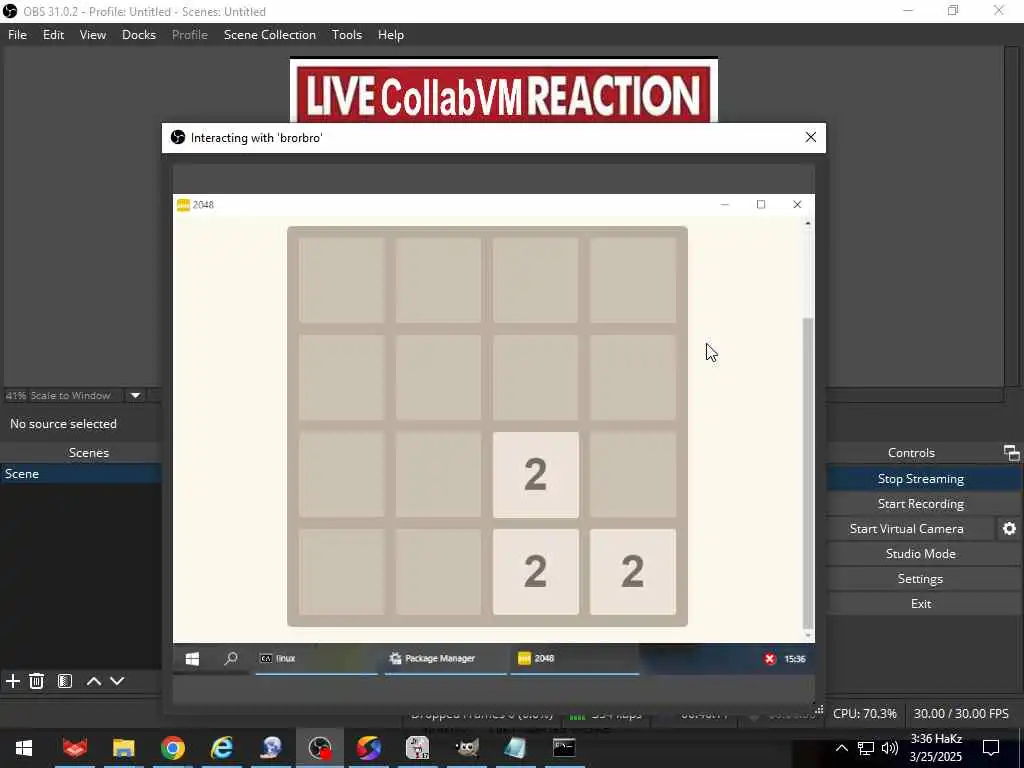Click the Exit button in Controls
The width and height of the screenshot is (1024, 768).
(x=920, y=603)
